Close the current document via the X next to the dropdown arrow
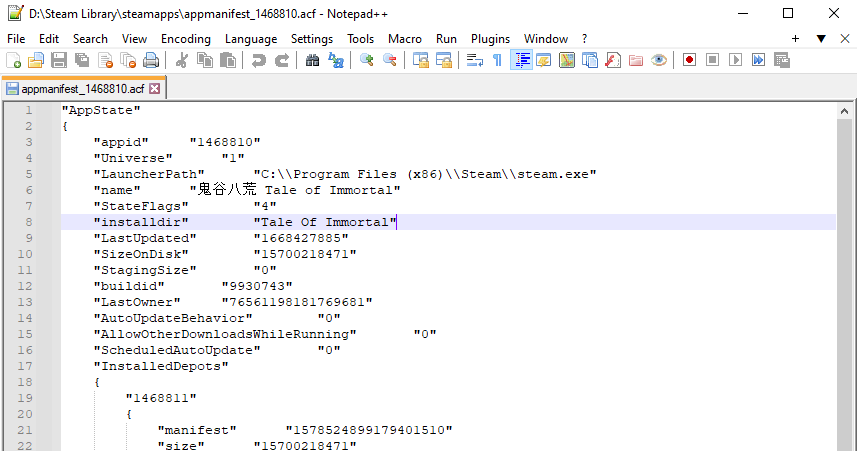This screenshot has width=857, height=451. coord(845,38)
